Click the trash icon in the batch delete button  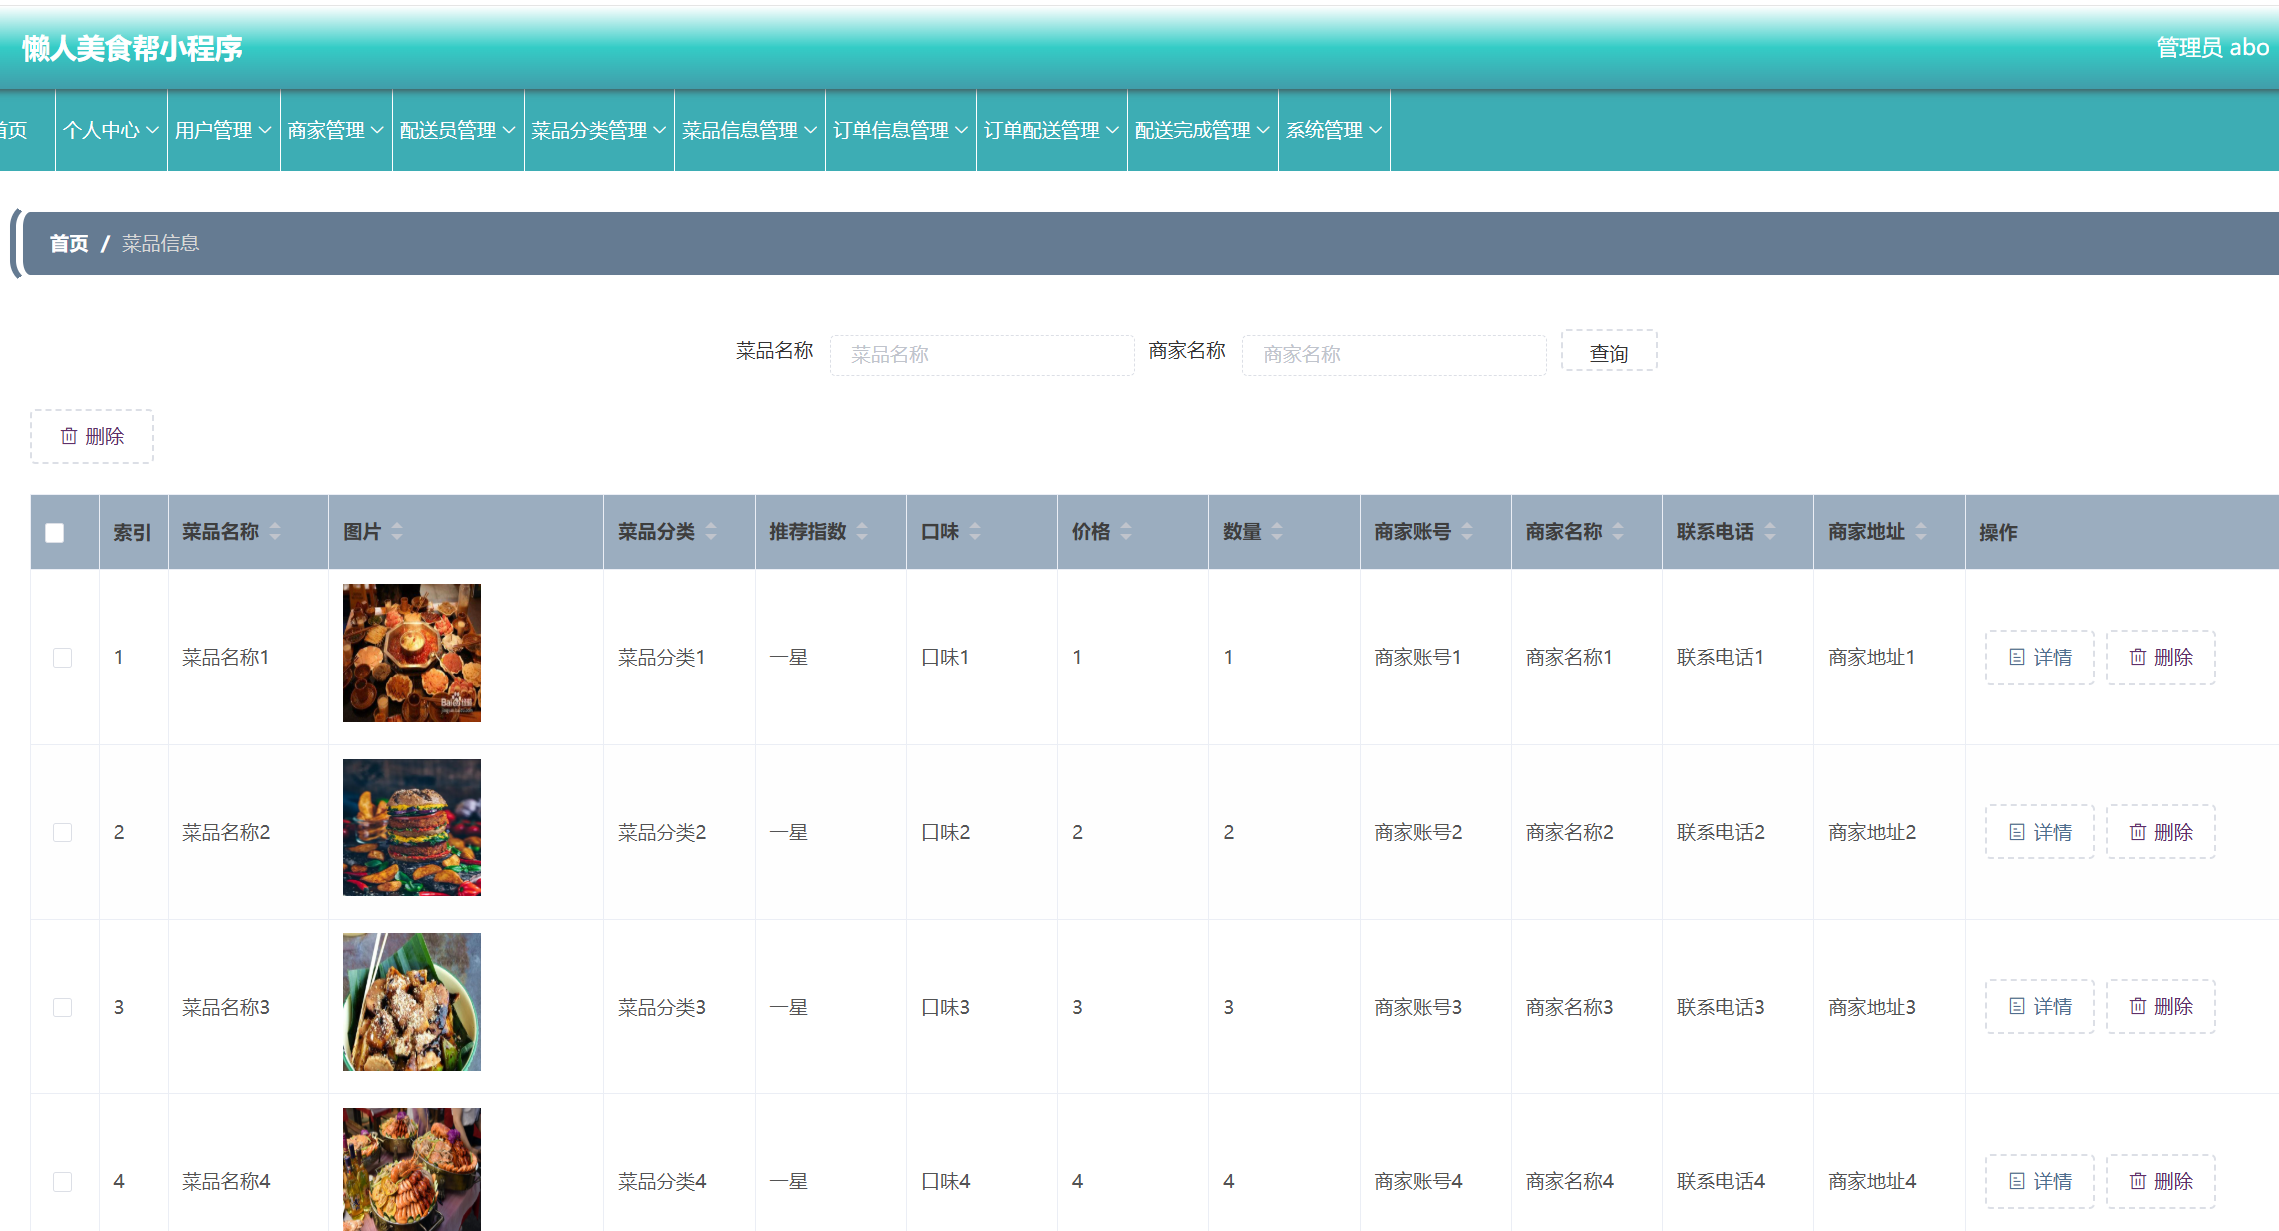point(69,436)
